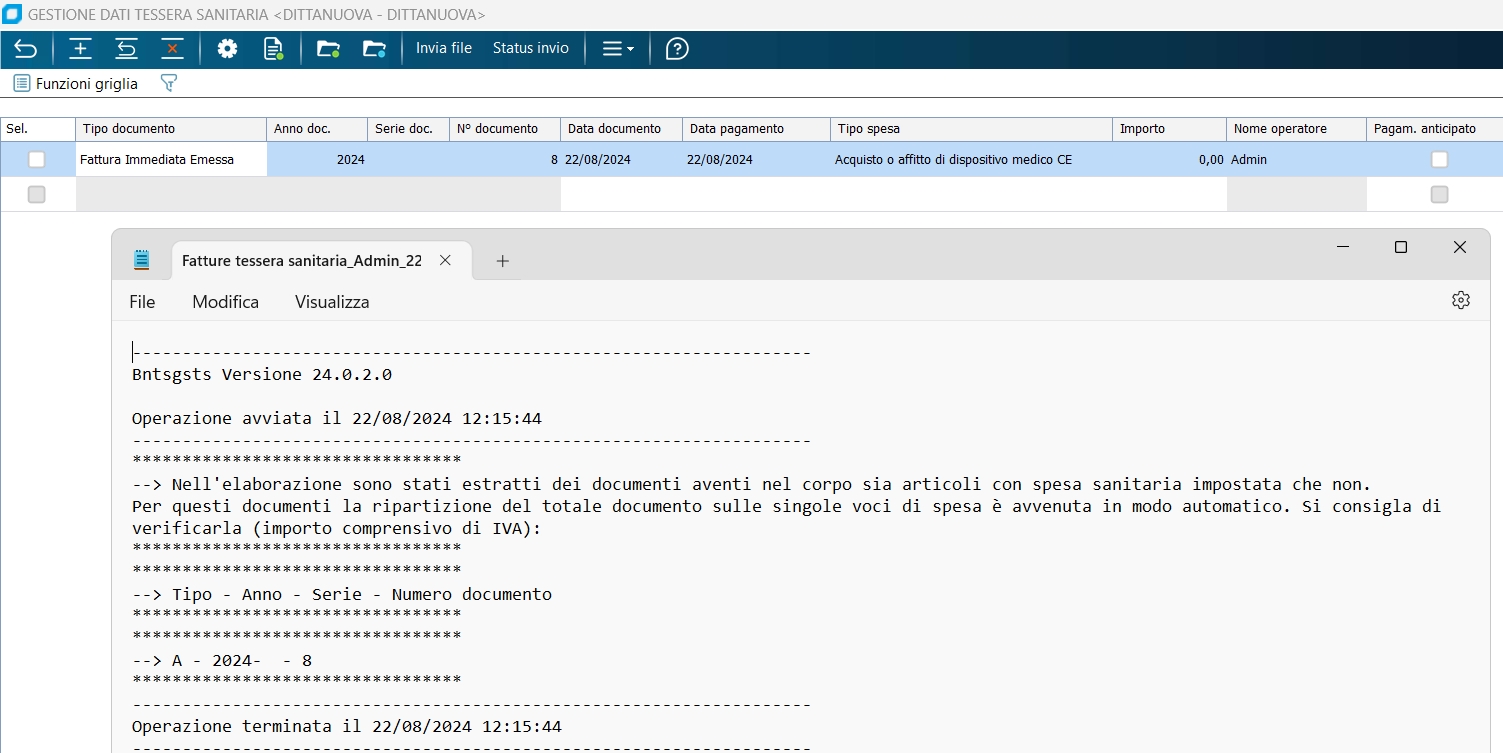Click the 2024 year cell in the grid

pos(317,159)
